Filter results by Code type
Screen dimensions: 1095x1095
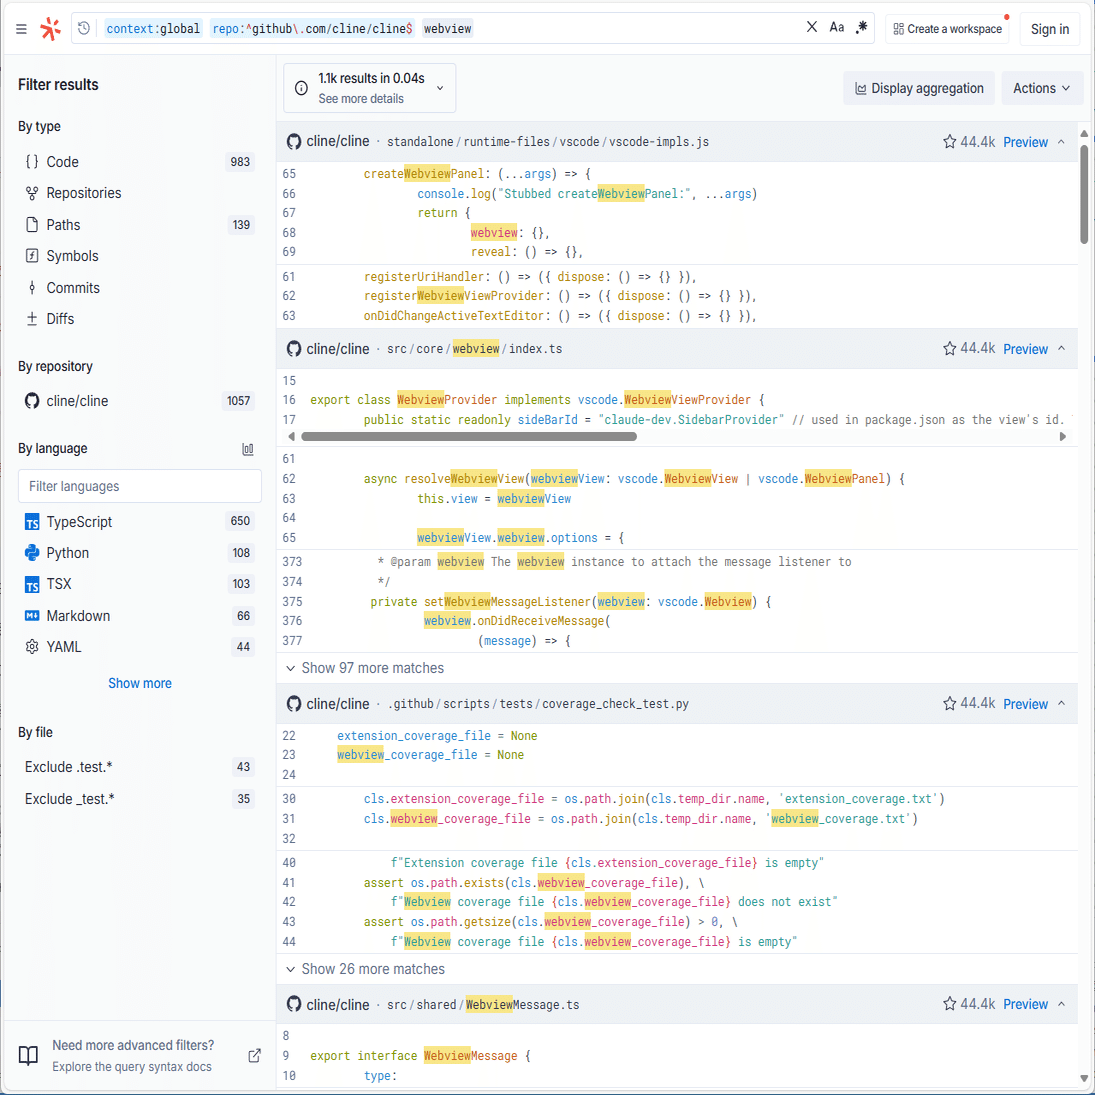[139, 162]
